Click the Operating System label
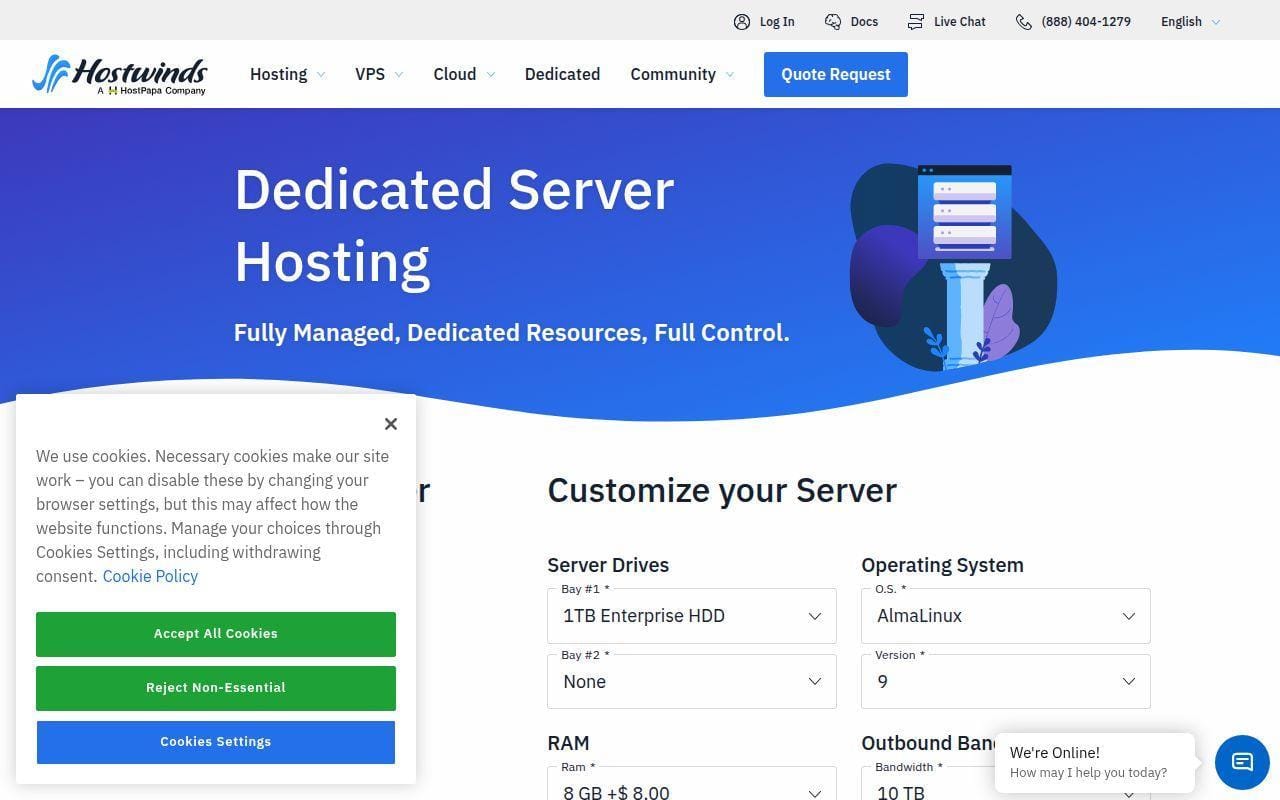Screen dimensions: 1280x800 (x=942, y=565)
